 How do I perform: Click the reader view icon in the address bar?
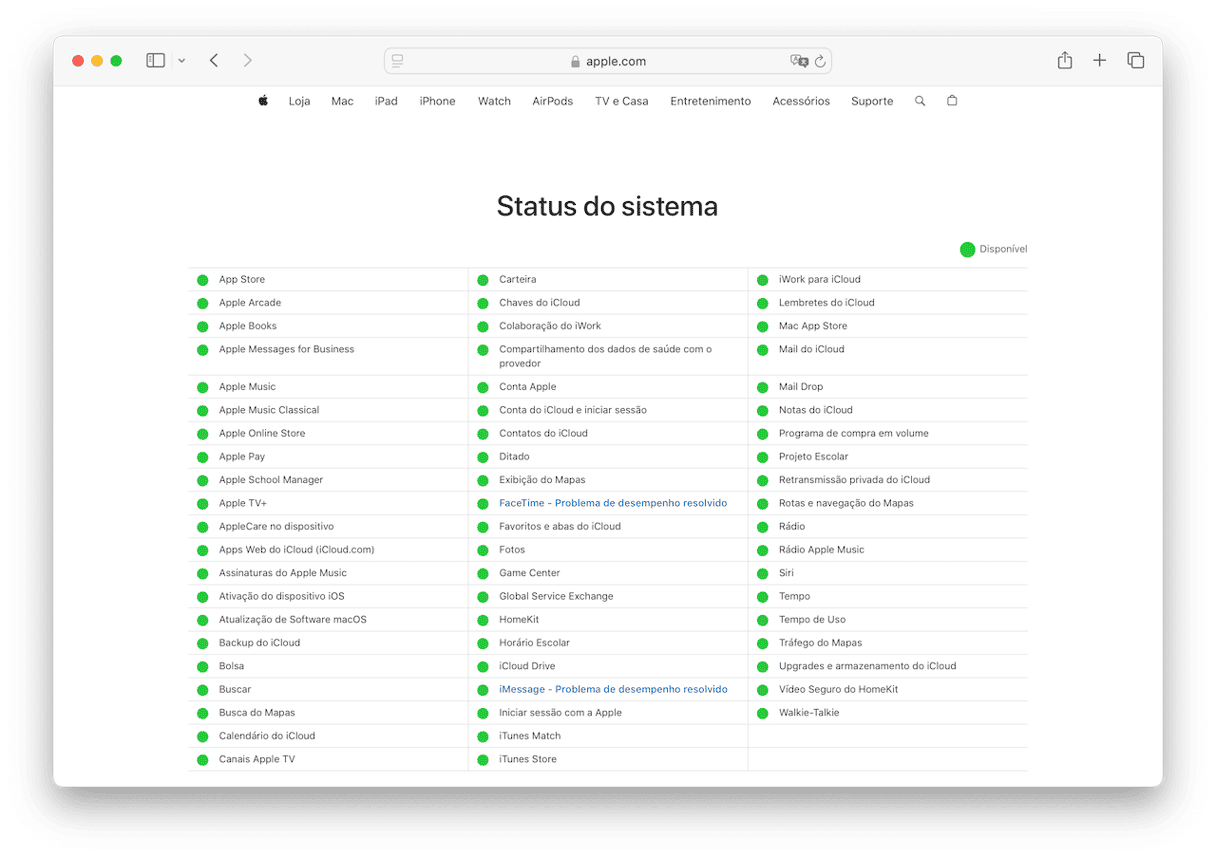tap(397, 61)
